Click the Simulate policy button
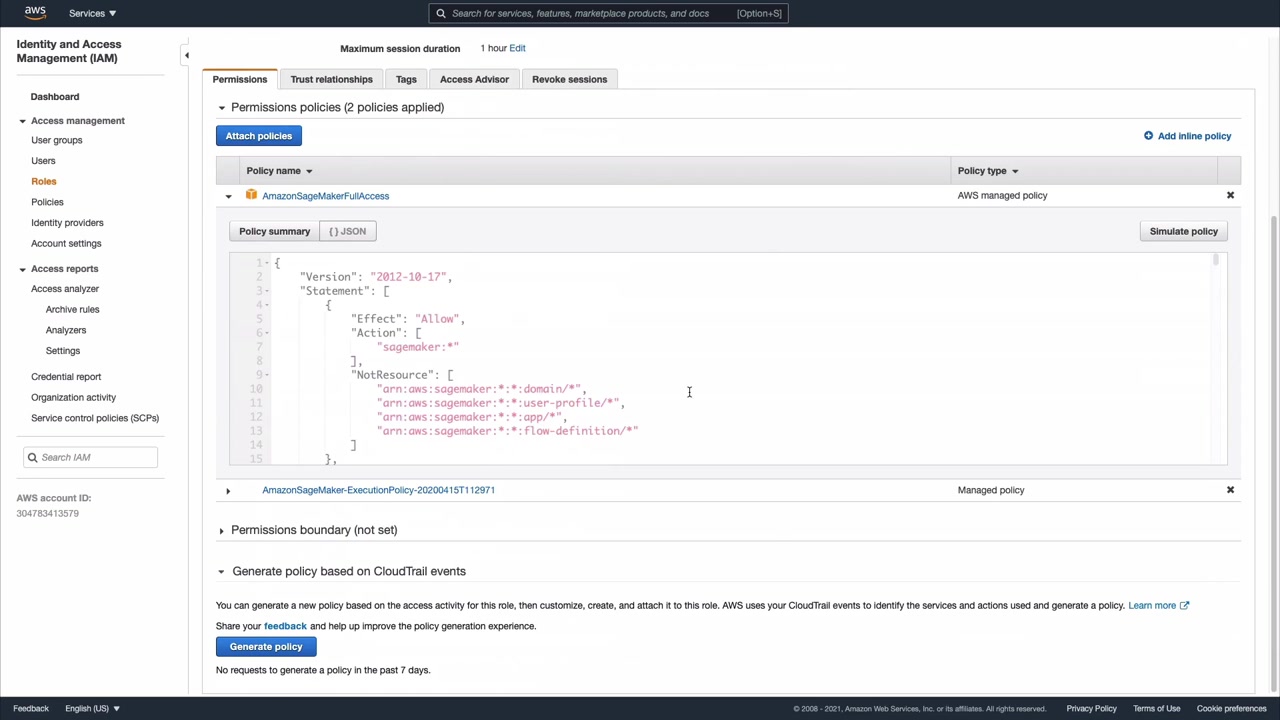 1183,231
